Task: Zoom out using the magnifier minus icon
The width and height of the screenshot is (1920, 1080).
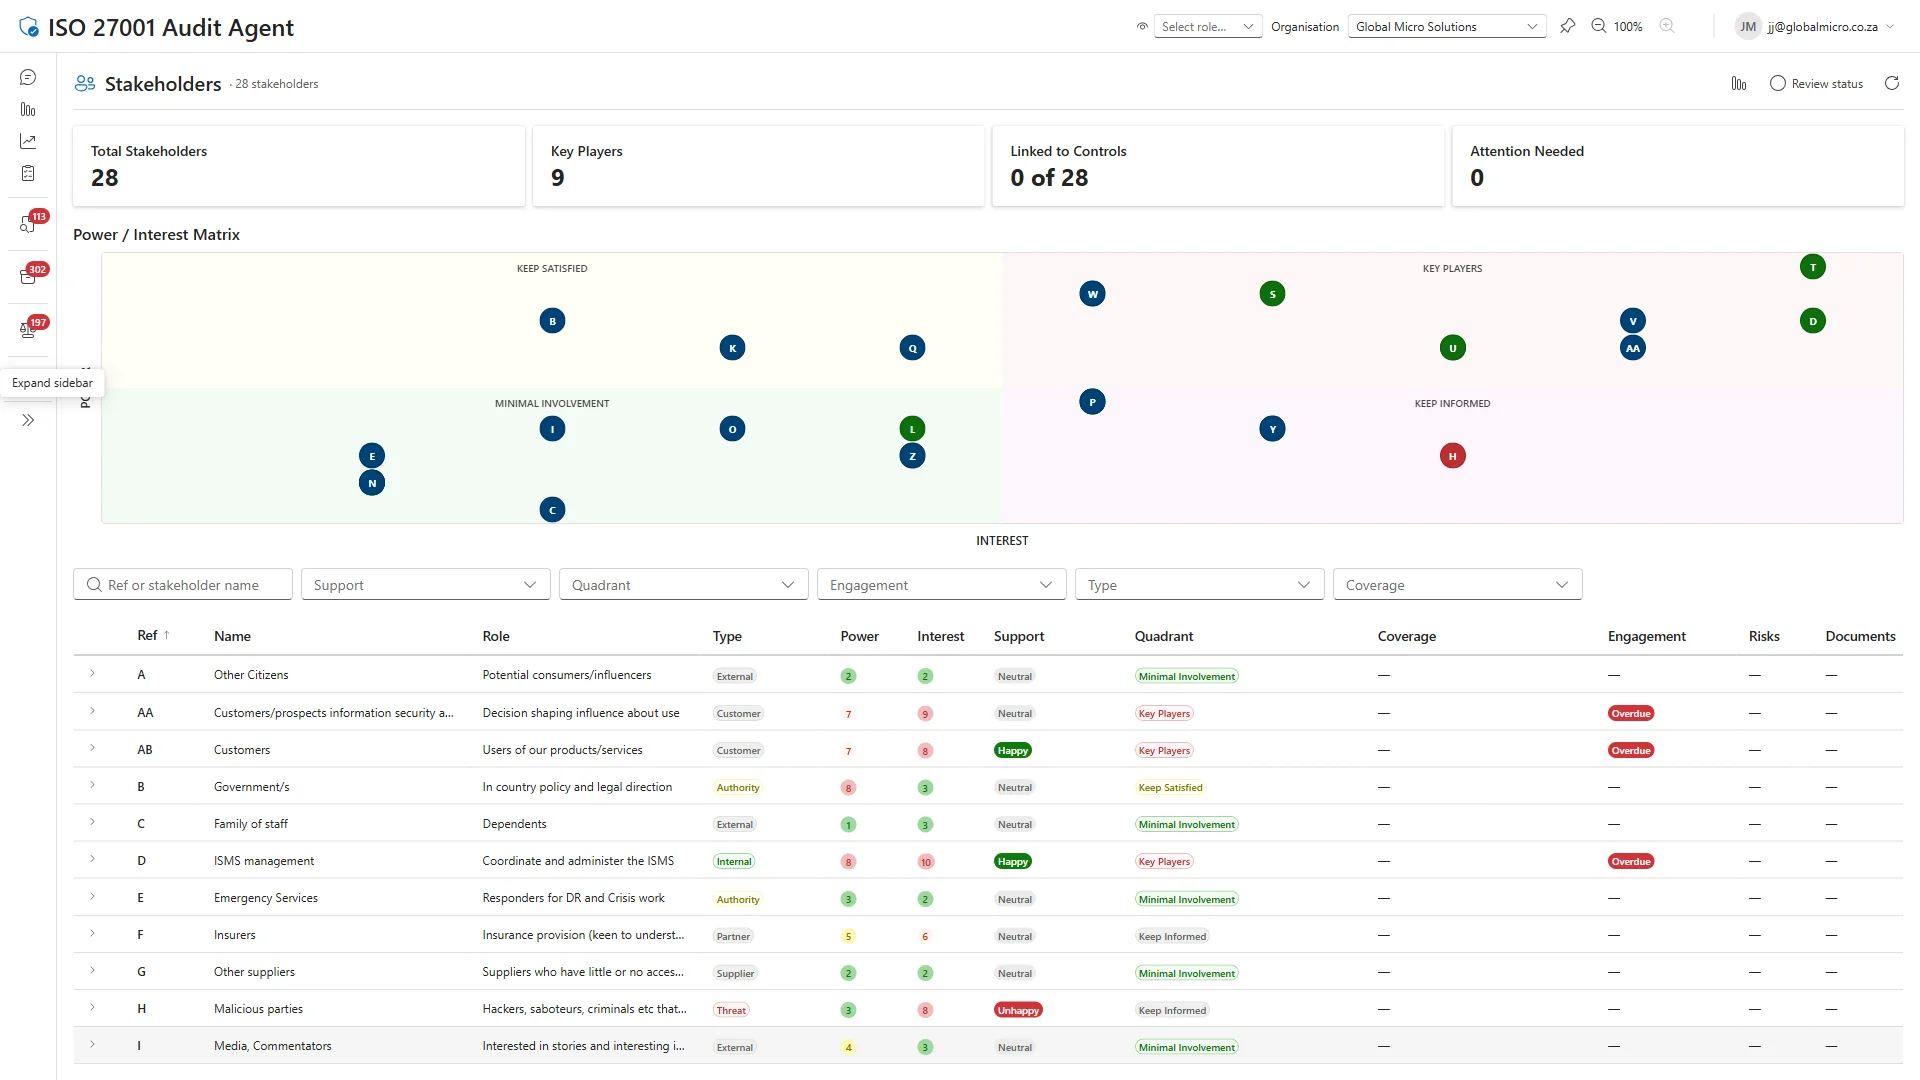Action: click(1599, 27)
